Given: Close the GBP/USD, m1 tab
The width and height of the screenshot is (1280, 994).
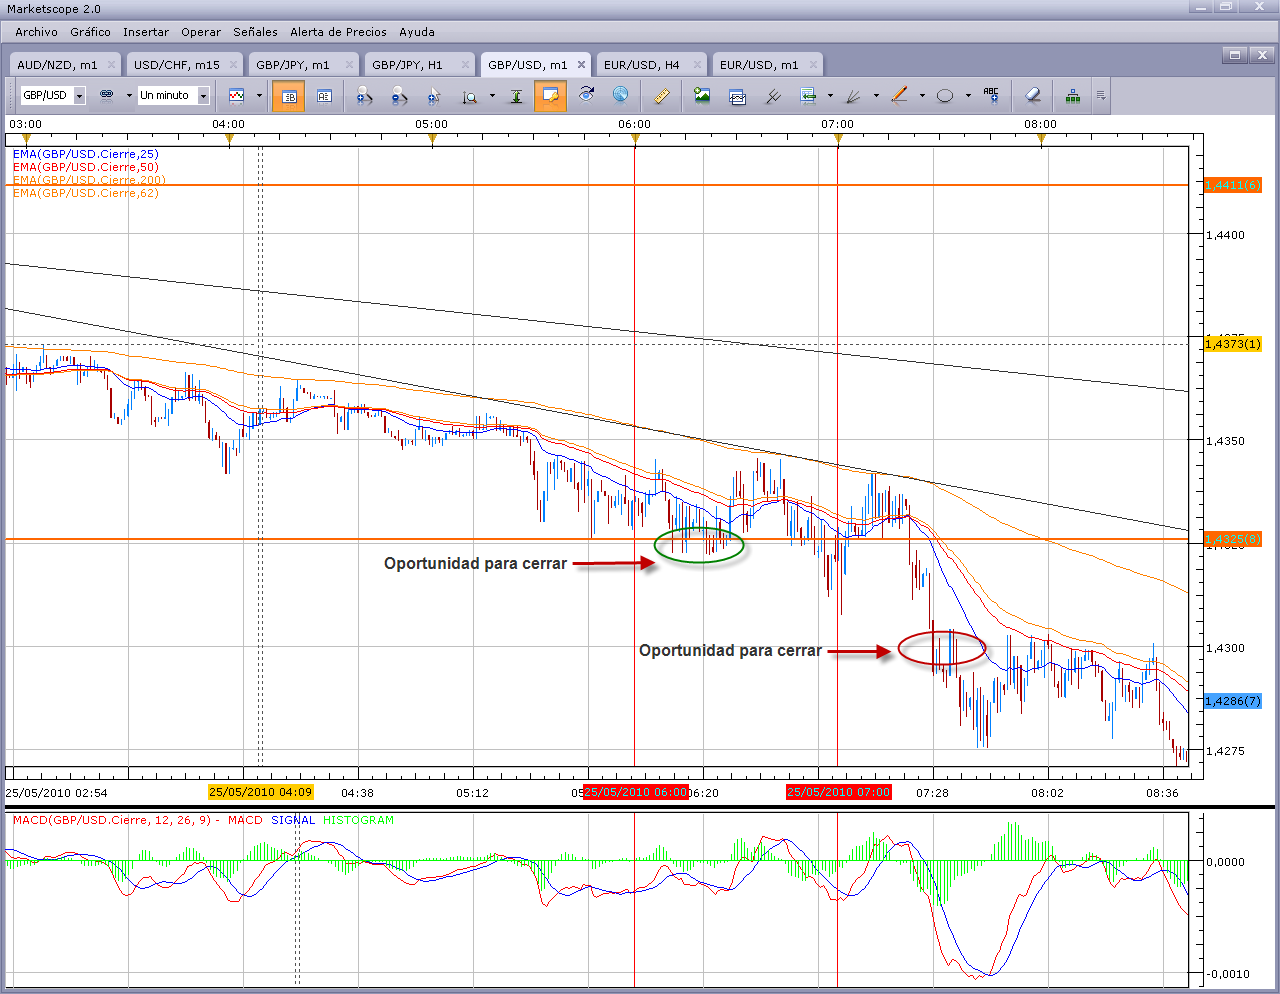Looking at the screenshot, I should tap(582, 65).
